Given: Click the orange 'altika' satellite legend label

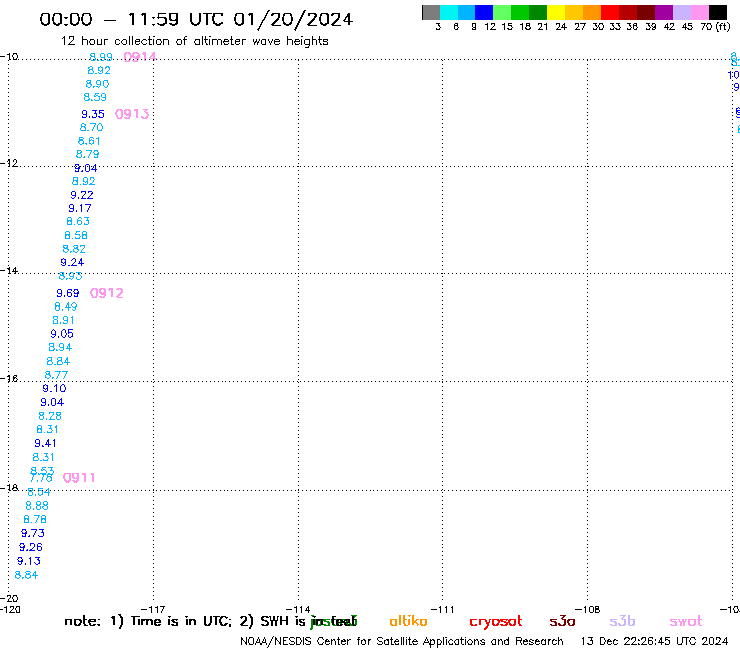Looking at the screenshot, I should click(408, 621).
